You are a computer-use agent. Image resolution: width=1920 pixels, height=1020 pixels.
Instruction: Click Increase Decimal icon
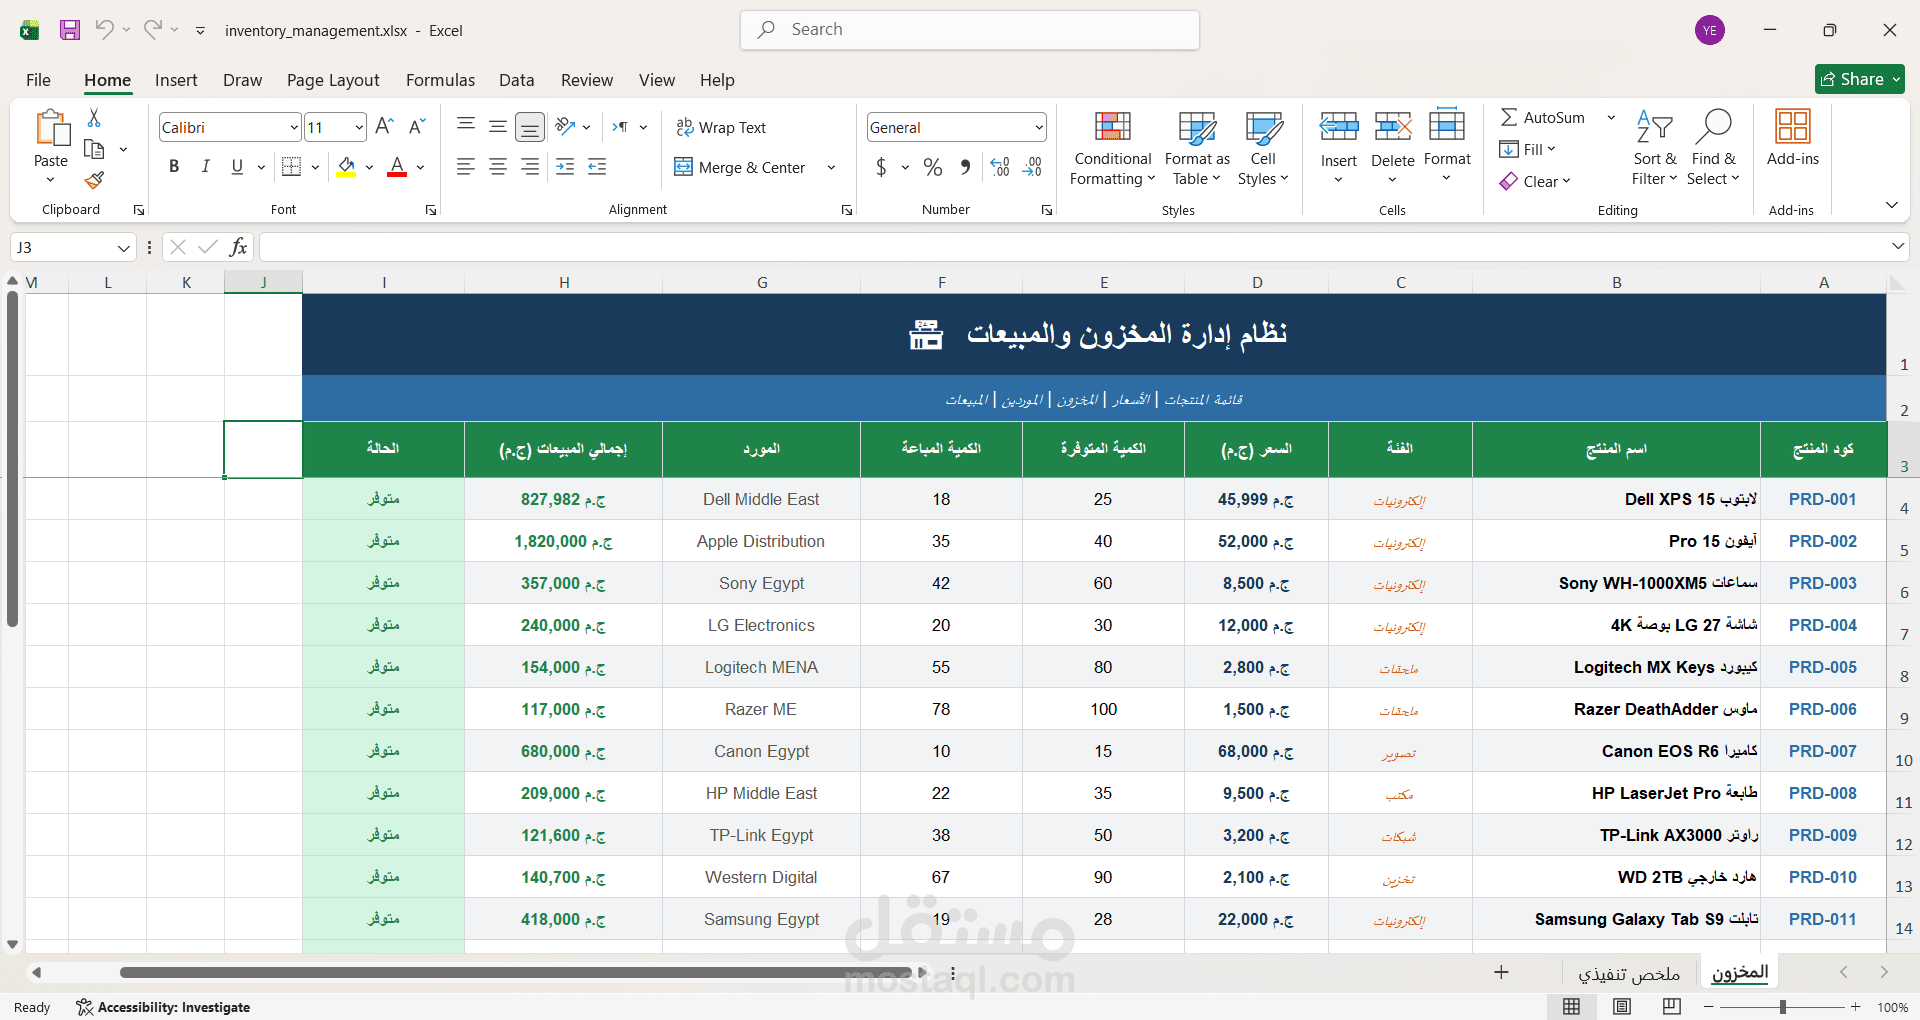pyautogui.click(x=1000, y=167)
